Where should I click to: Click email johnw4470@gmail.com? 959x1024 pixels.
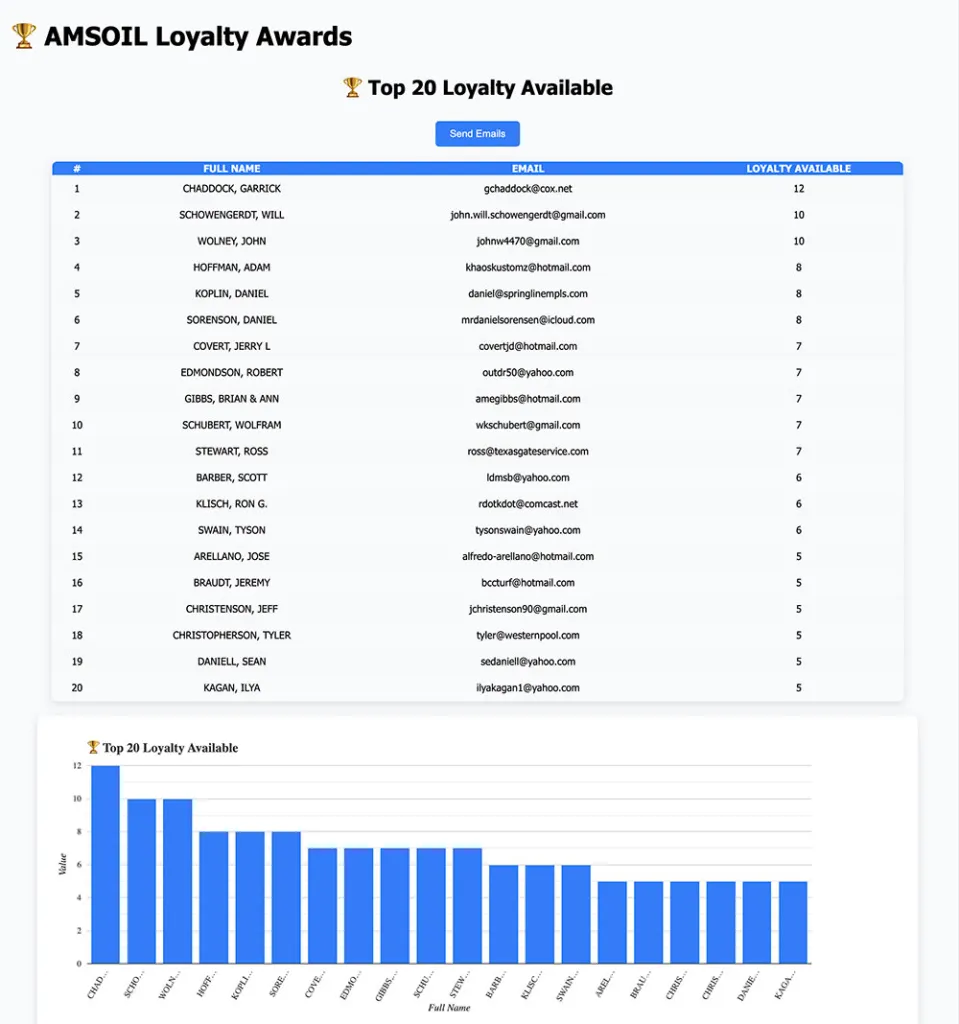tap(527, 241)
